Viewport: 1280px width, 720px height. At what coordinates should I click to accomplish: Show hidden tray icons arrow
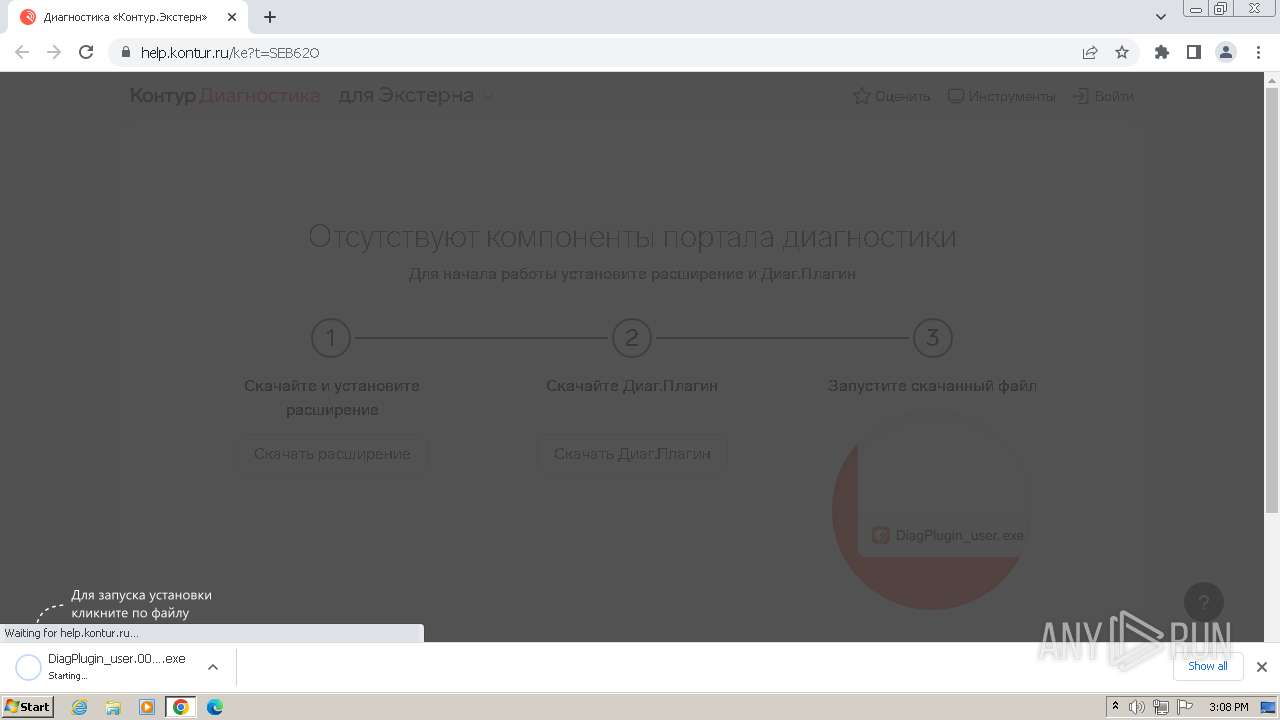pyautogui.click(x=1115, y=707)
